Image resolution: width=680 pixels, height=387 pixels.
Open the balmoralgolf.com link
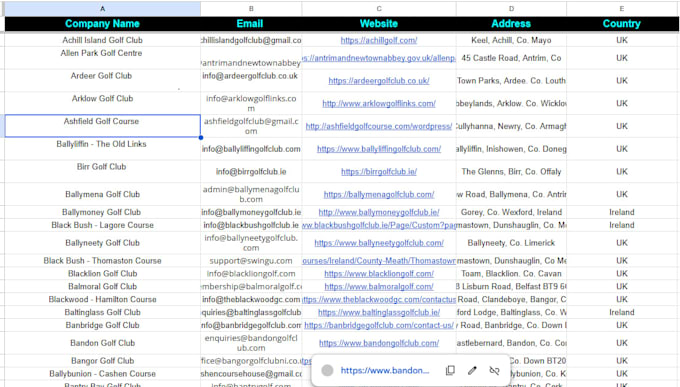click(379, 287)
